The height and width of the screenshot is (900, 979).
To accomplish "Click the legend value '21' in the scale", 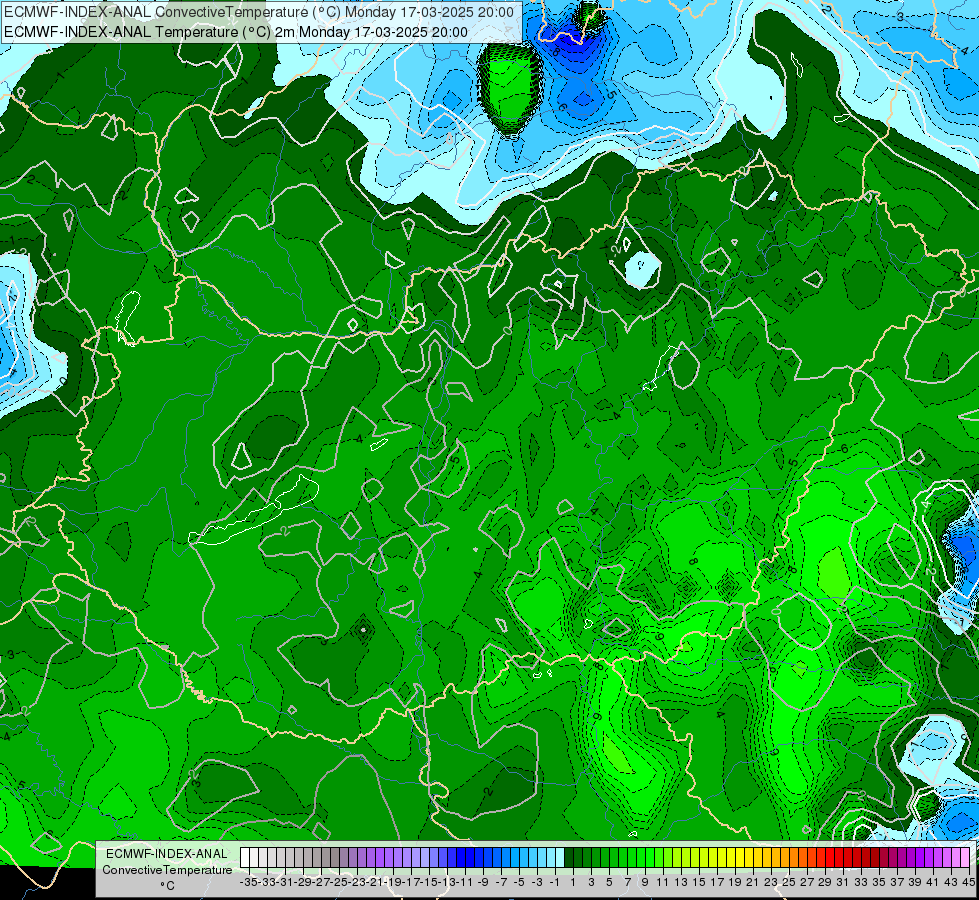I will click(752, 882).
